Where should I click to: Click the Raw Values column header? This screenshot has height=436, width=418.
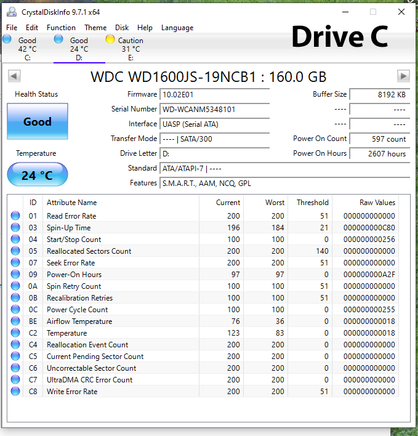coord(377,203)
